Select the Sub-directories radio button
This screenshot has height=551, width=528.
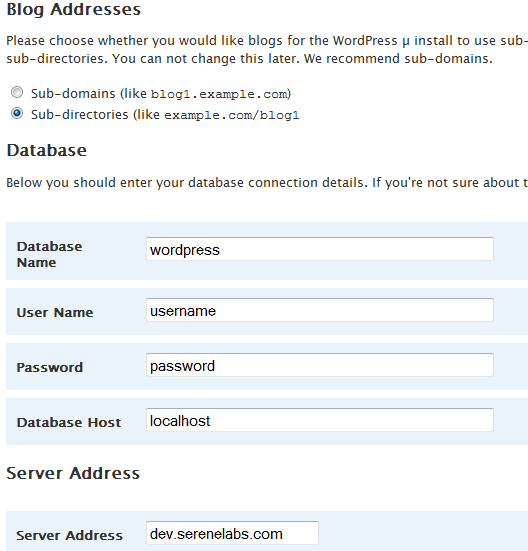[x=17, y=114]
